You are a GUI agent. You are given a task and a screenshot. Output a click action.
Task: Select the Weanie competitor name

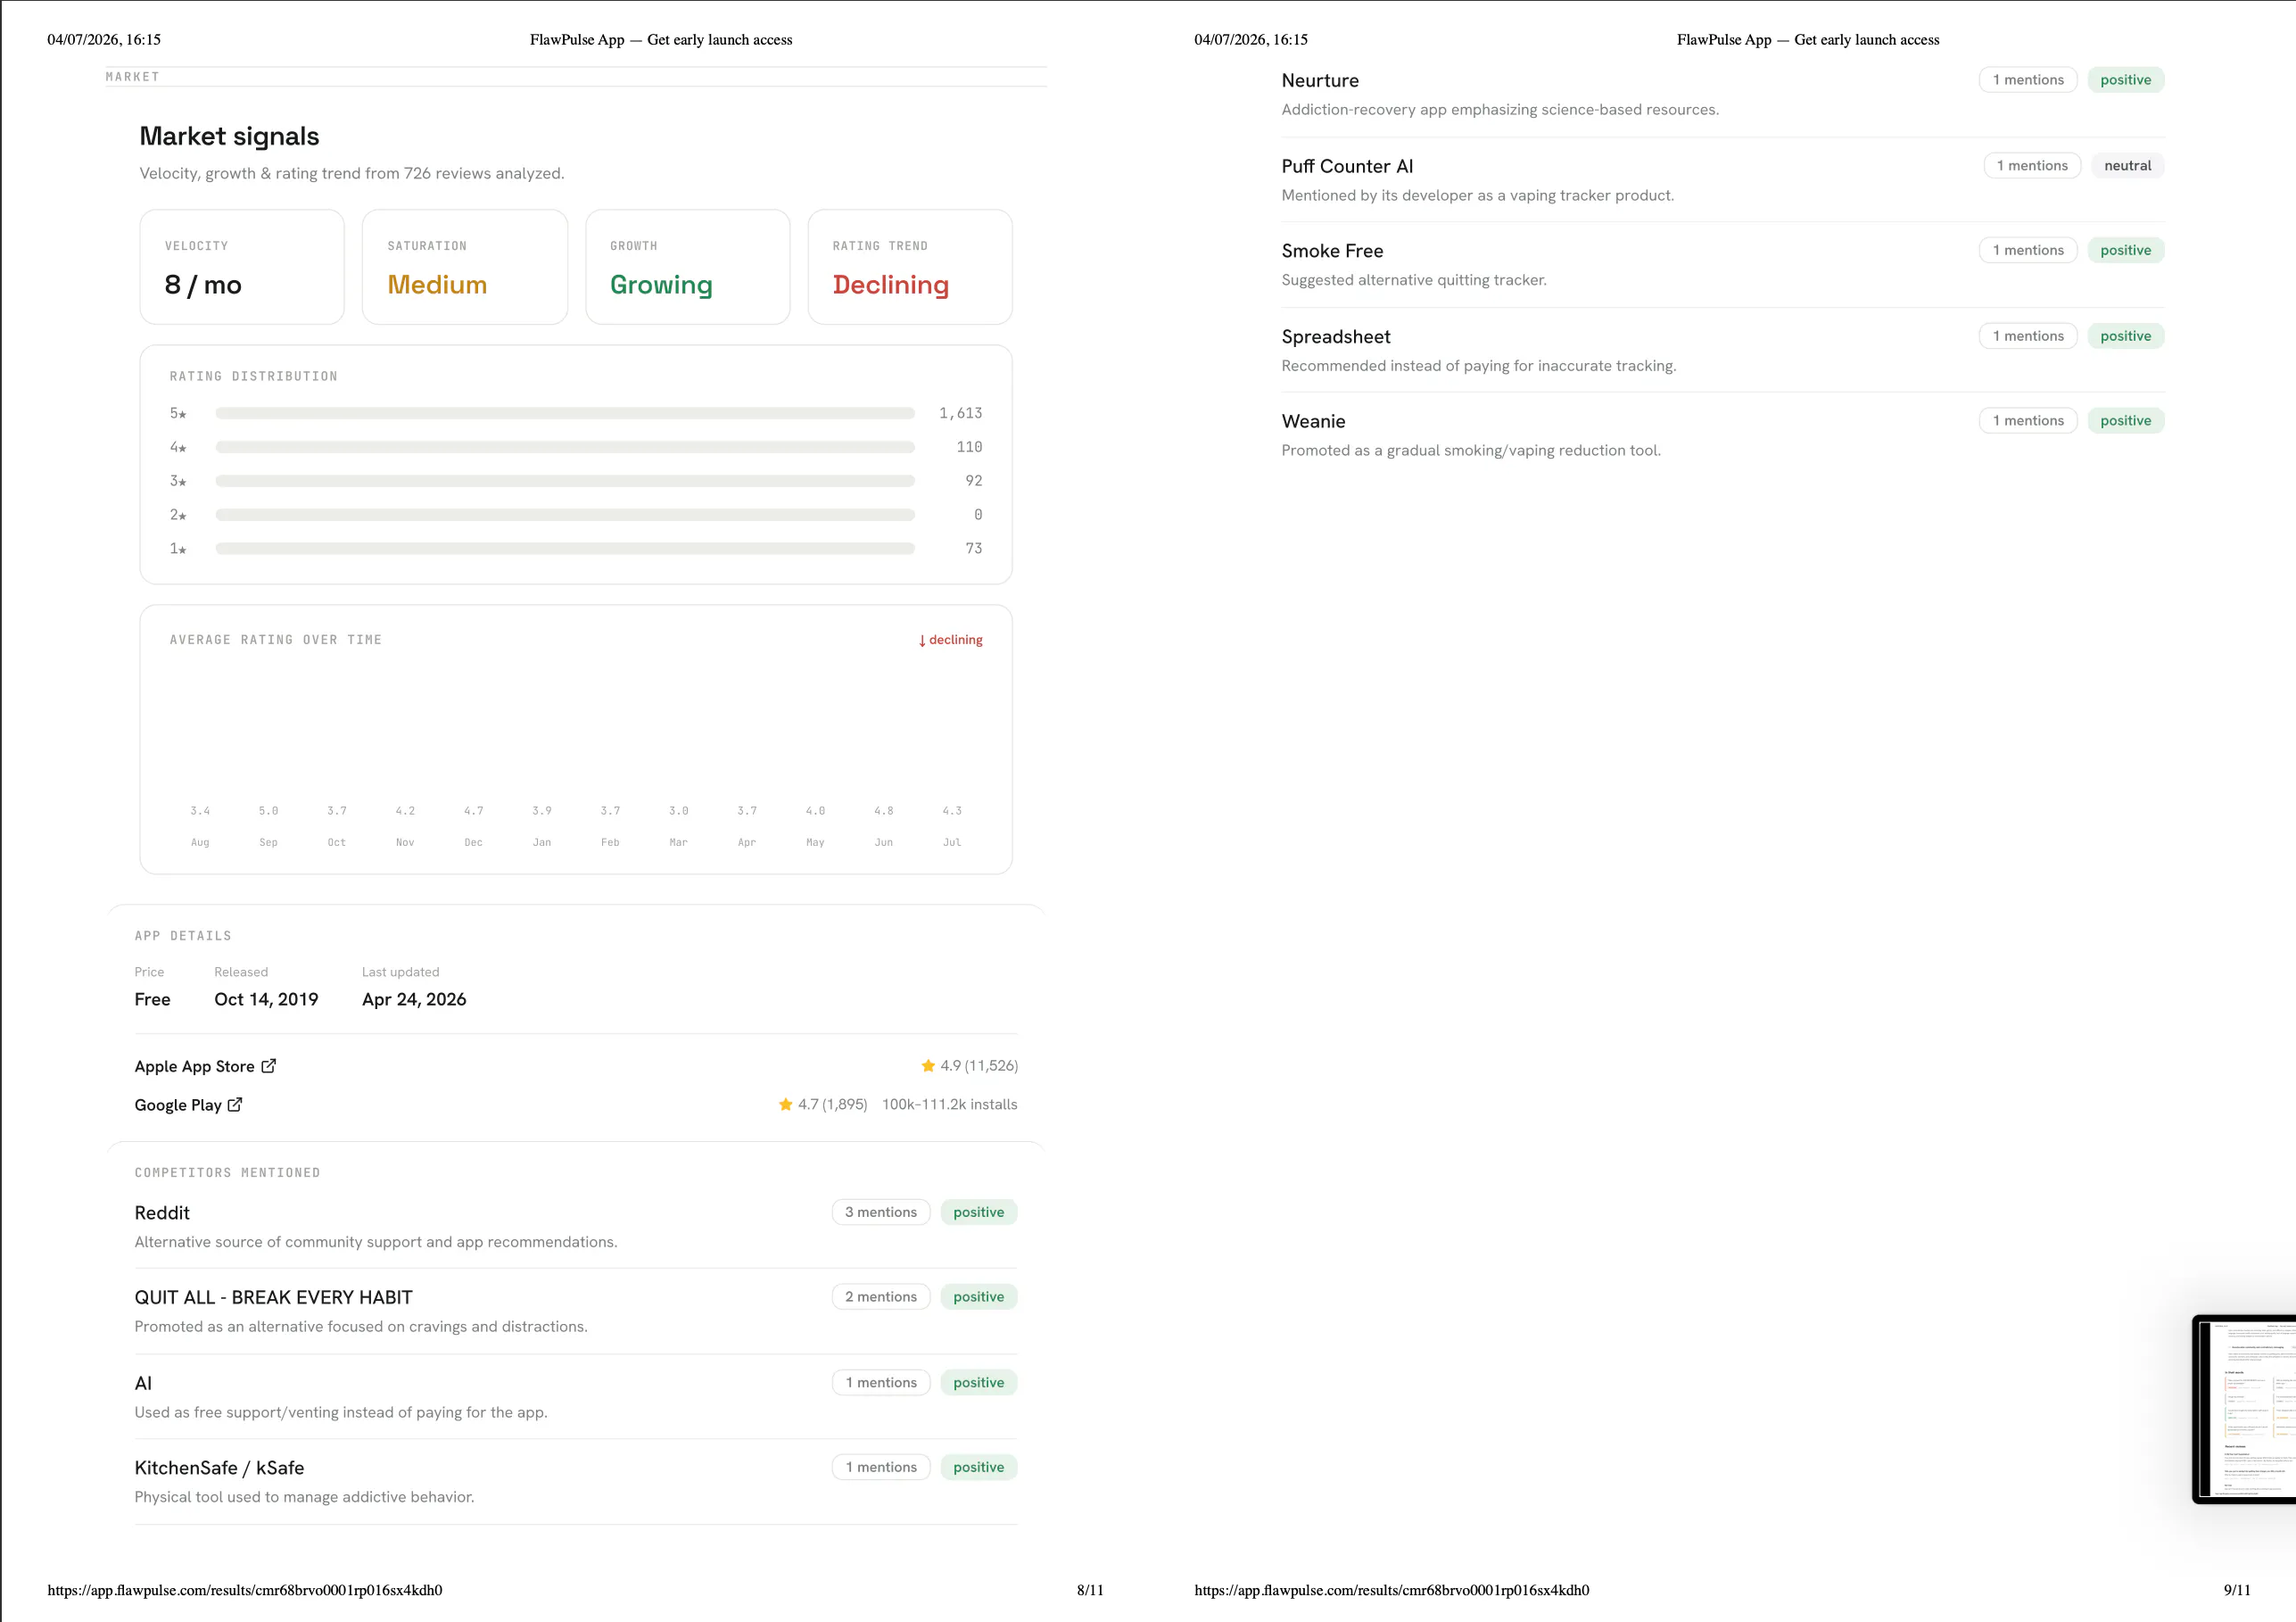click(1314, 422)
